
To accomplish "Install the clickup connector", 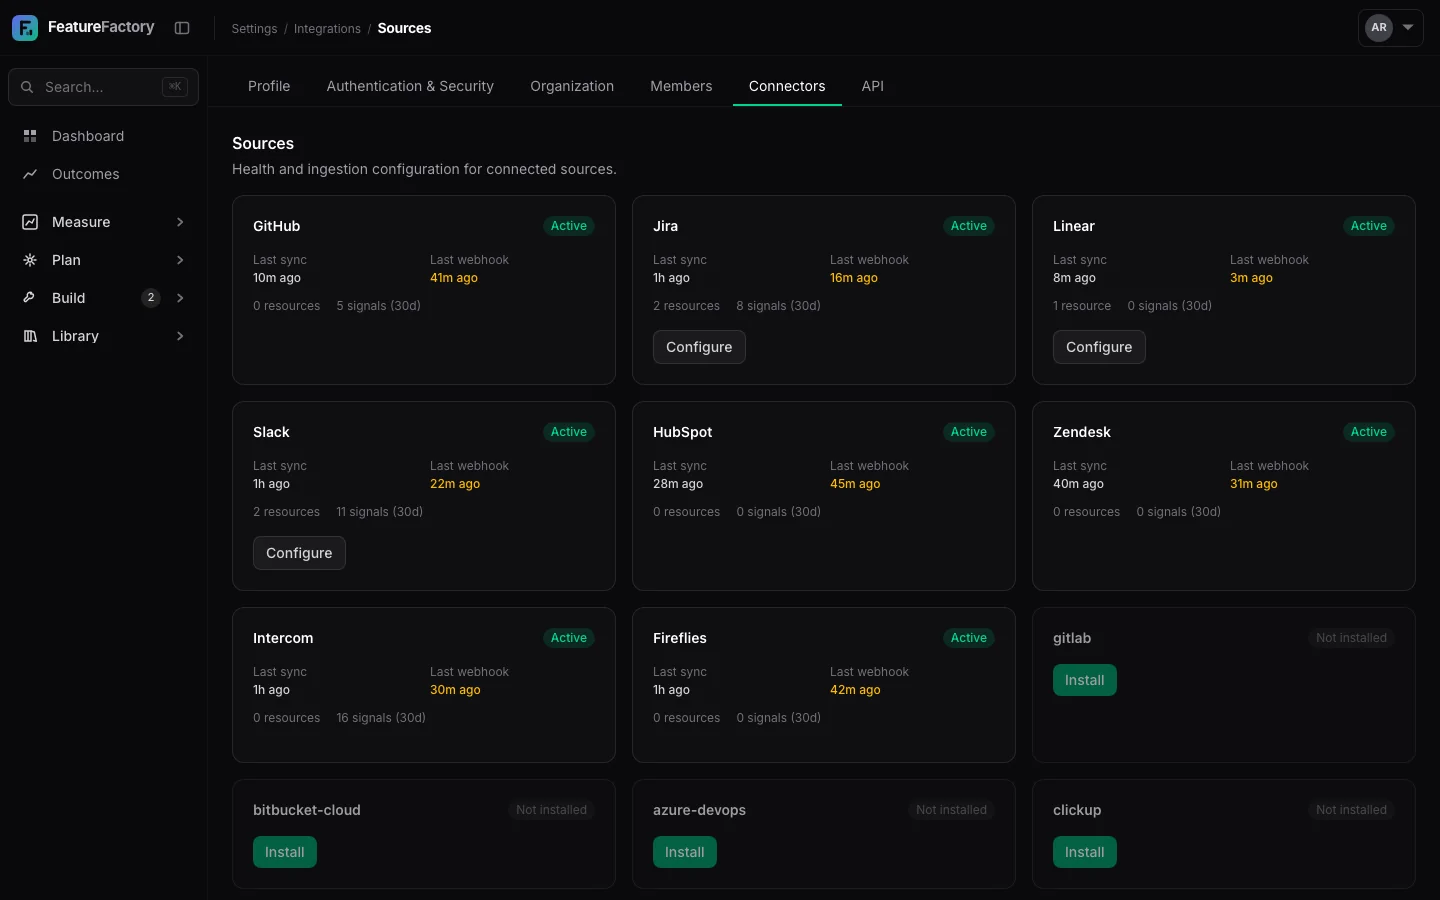I will [x=1085, y=852].
